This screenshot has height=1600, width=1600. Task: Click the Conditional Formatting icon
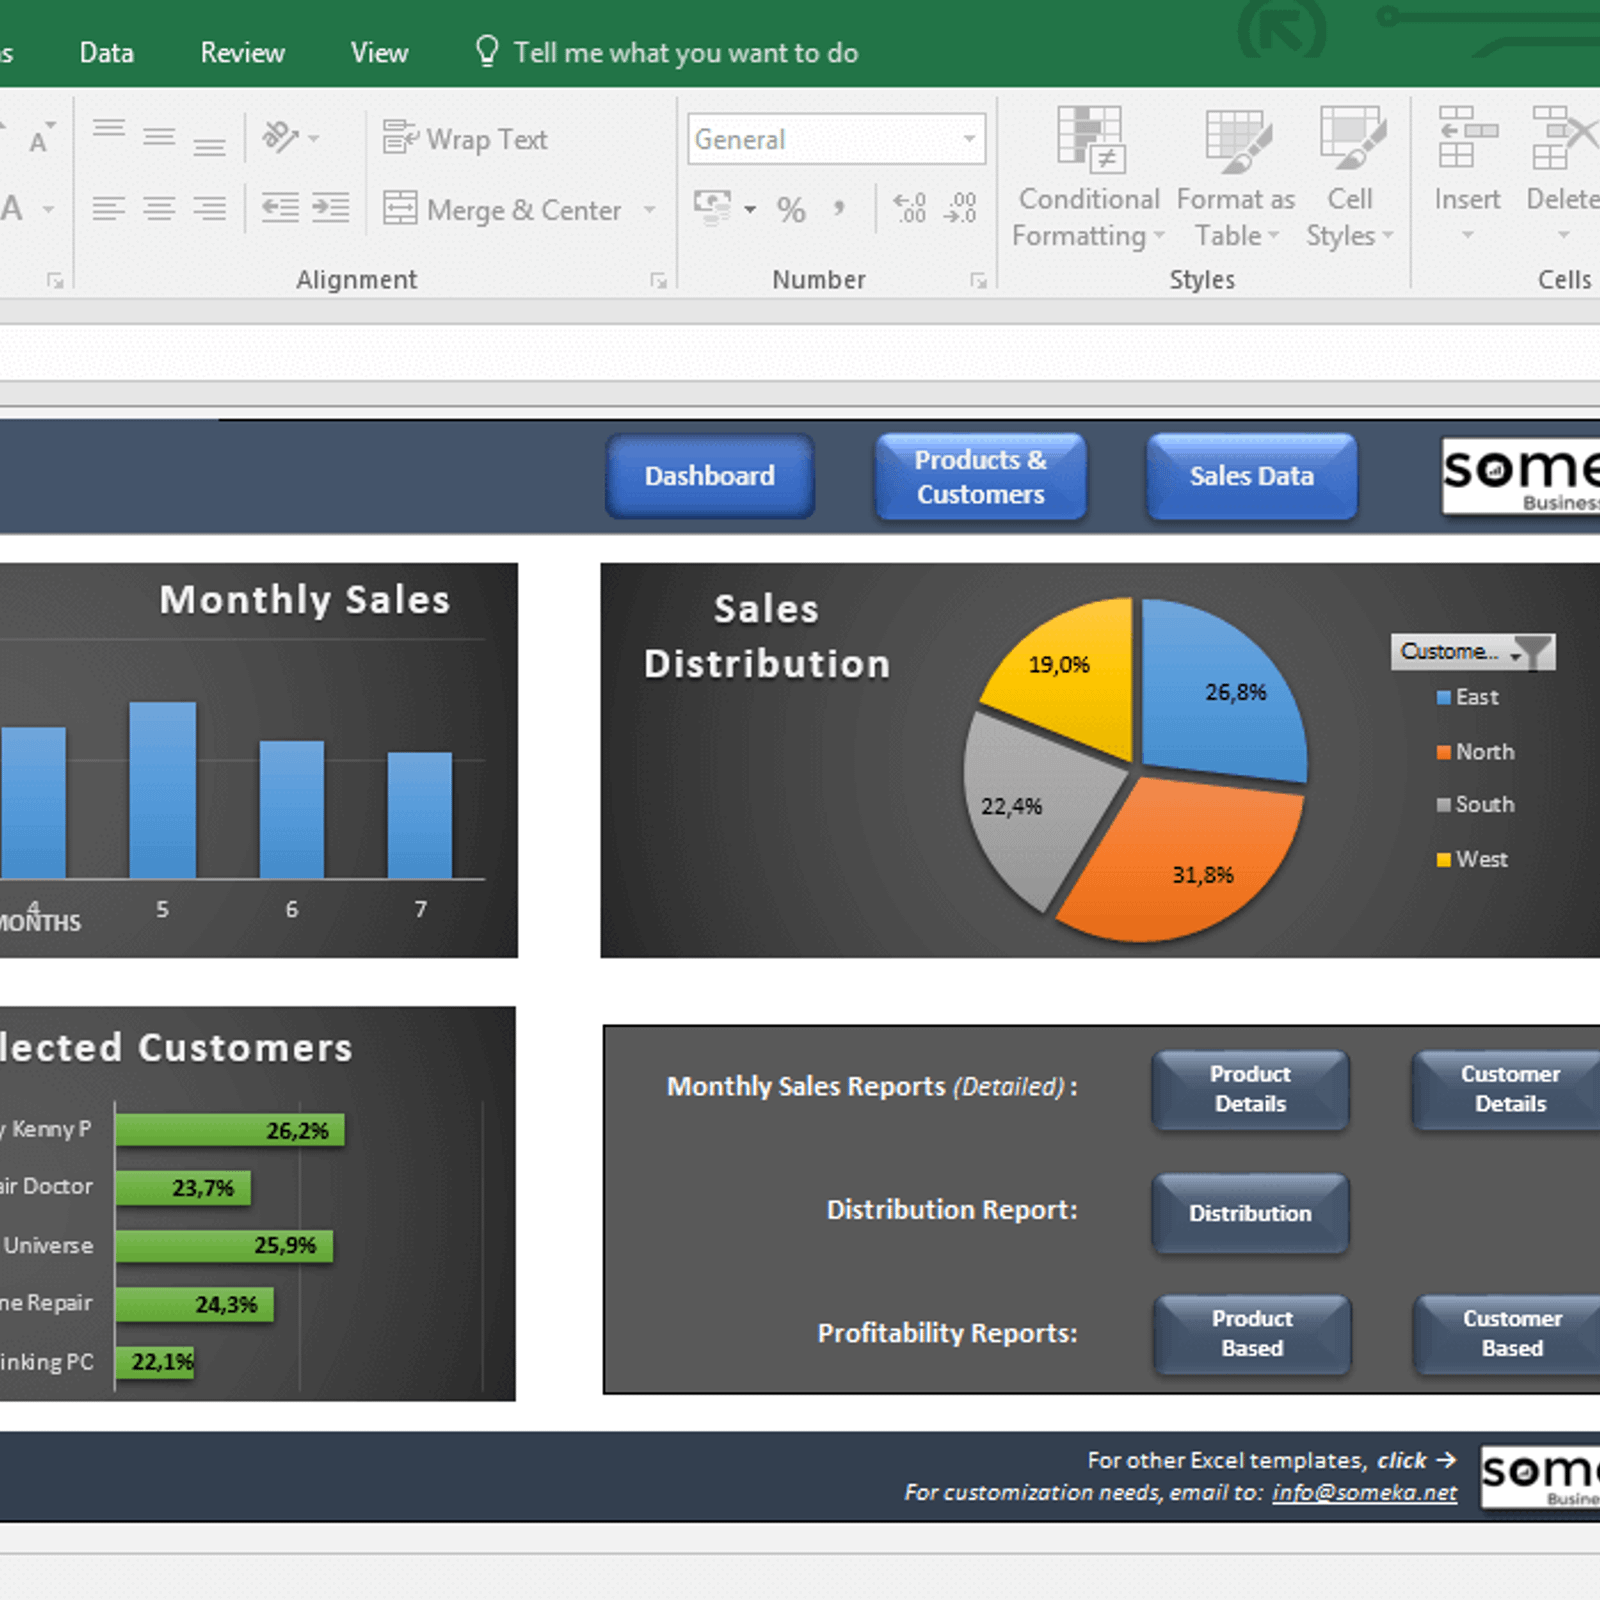[x=1090, y=141]
